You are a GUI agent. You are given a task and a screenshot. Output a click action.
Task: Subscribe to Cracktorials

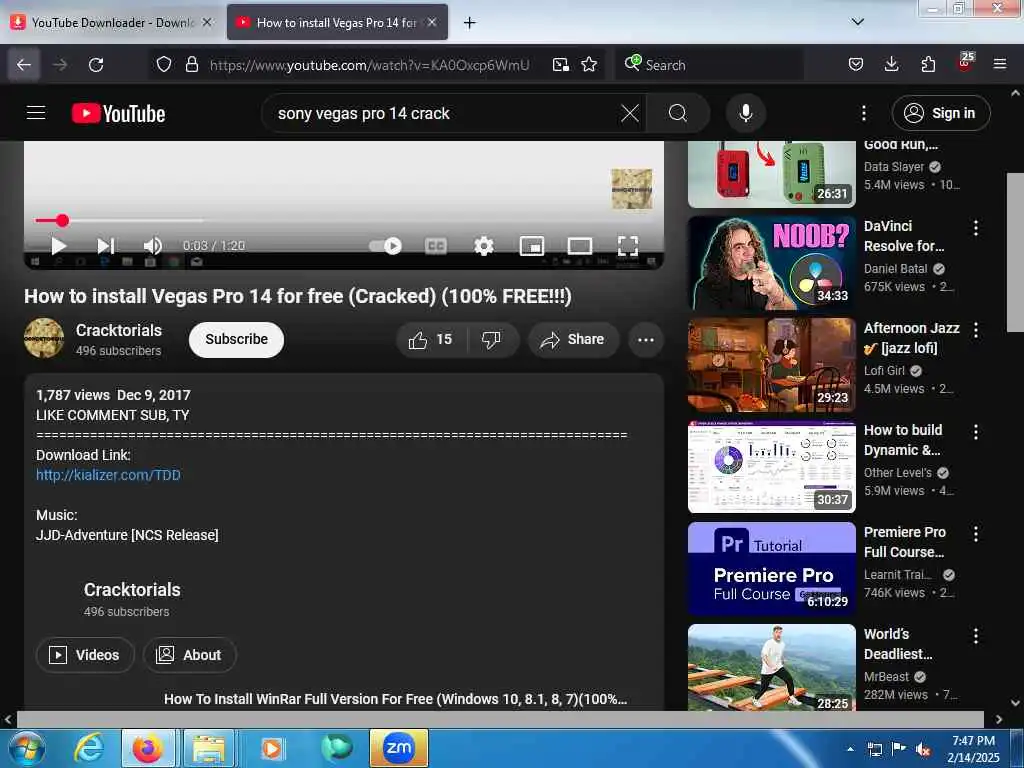coord(236,340)
